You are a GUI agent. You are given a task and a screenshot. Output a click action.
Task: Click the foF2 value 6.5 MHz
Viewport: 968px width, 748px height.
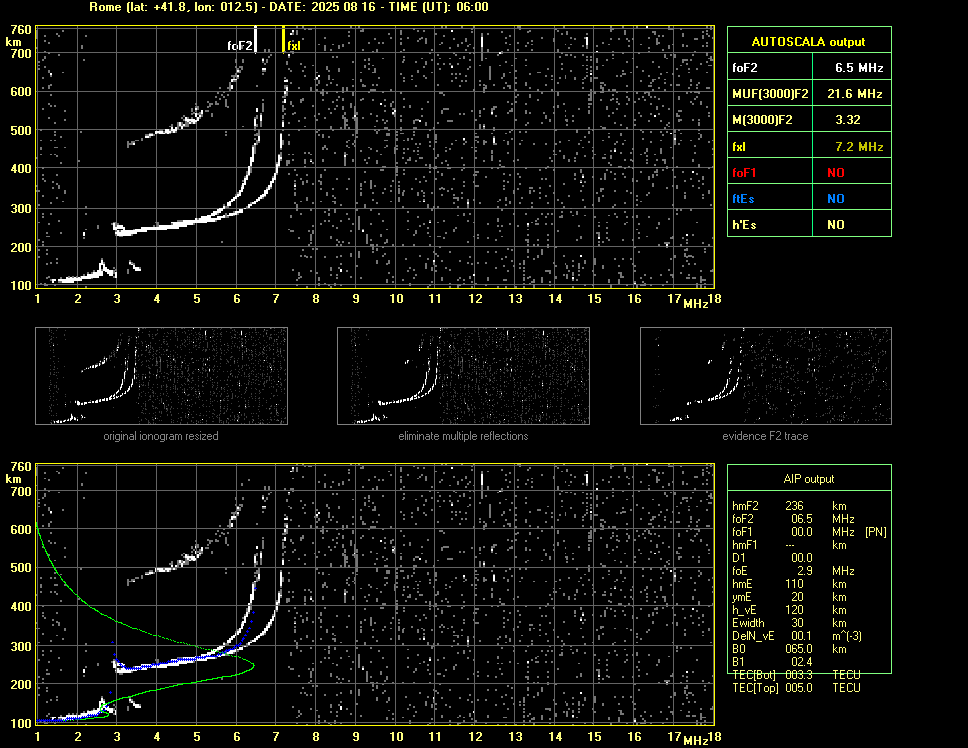pyautogui.click(x=859, y=68)
